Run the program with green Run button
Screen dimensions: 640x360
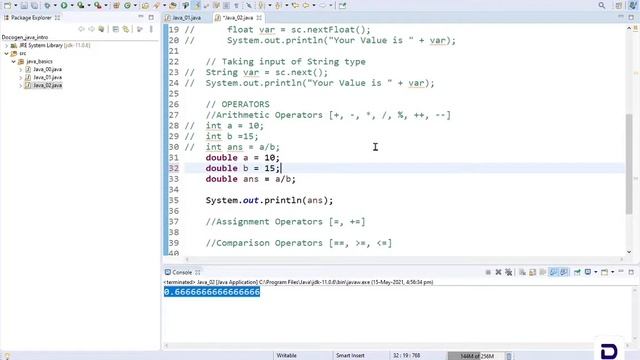pyautogui.click(x=64, y=6)
